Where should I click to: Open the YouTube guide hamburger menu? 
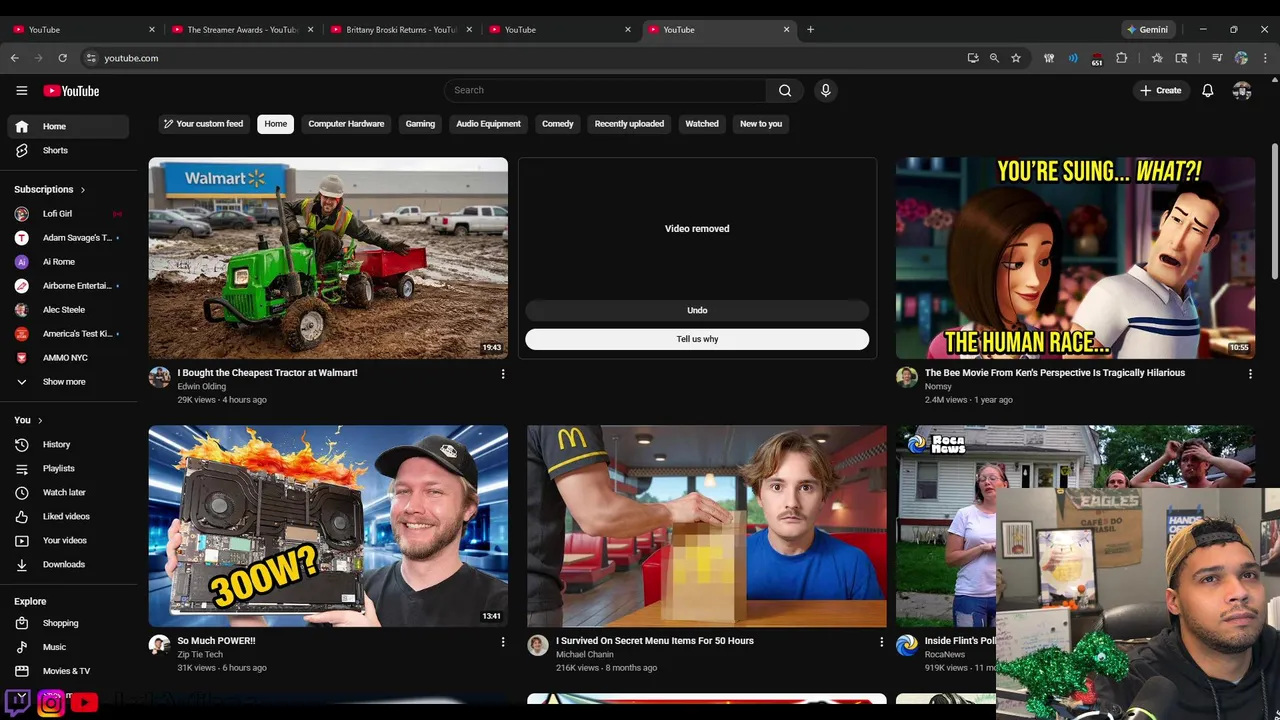[21, 90]
